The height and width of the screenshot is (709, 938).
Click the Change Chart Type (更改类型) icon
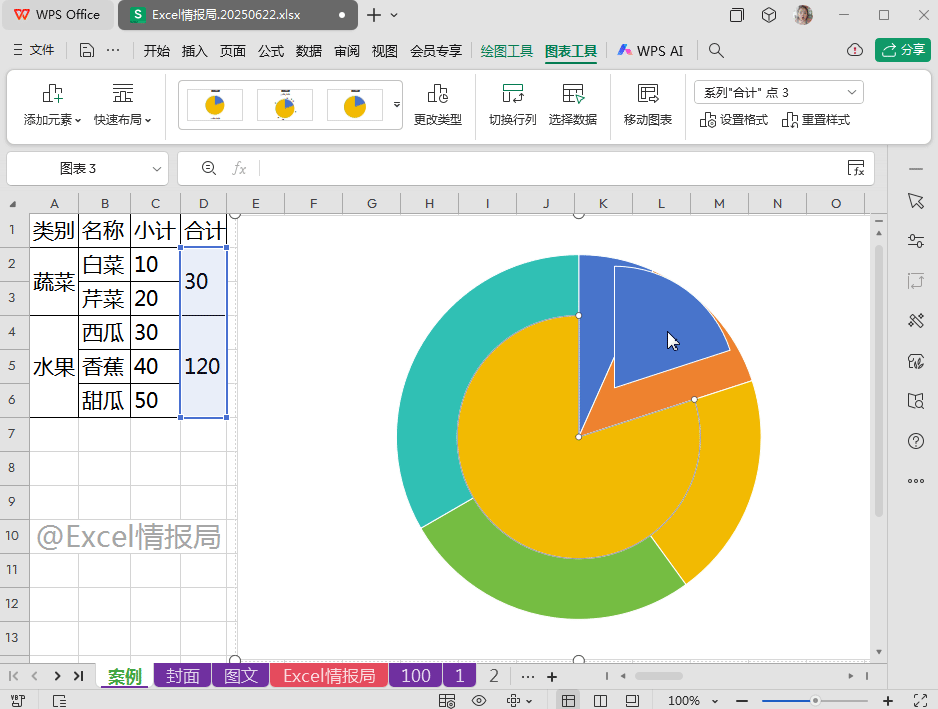[437, 95]
